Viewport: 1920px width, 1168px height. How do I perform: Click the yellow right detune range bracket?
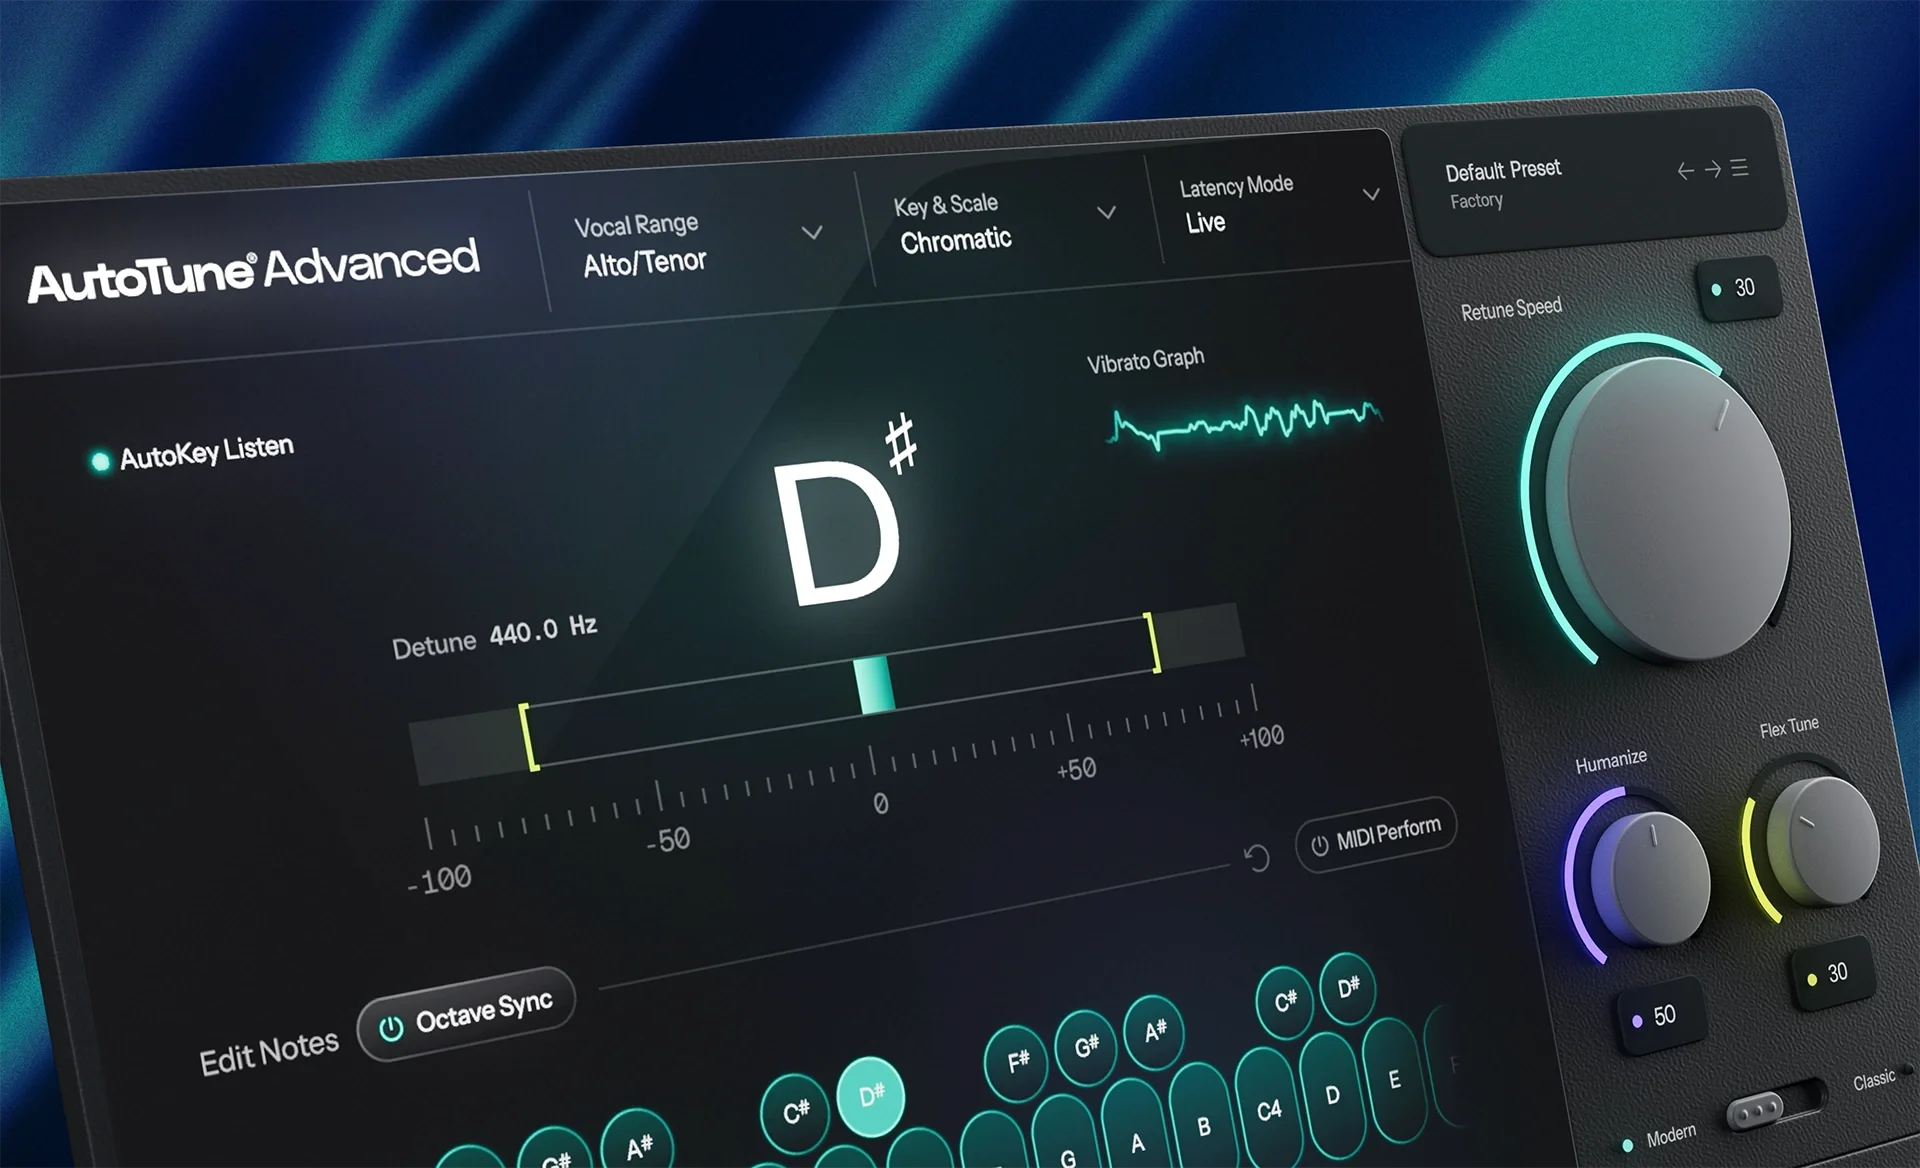1153,642
